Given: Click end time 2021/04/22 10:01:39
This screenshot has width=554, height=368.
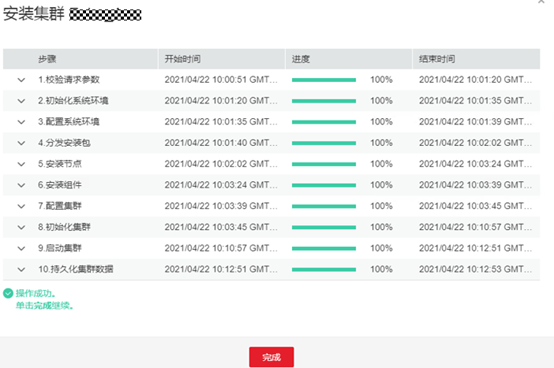Looking at the screenshot, I should (476, 122).
